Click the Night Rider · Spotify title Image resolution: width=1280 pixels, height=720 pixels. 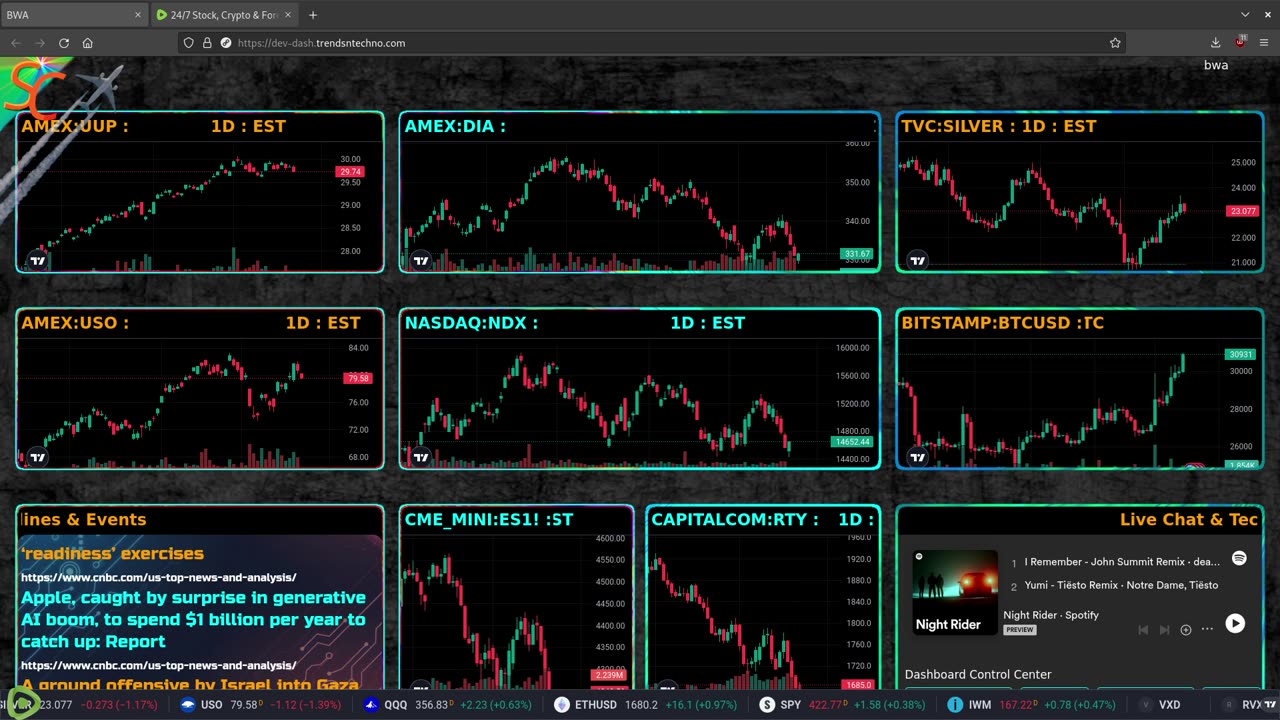1051,615
